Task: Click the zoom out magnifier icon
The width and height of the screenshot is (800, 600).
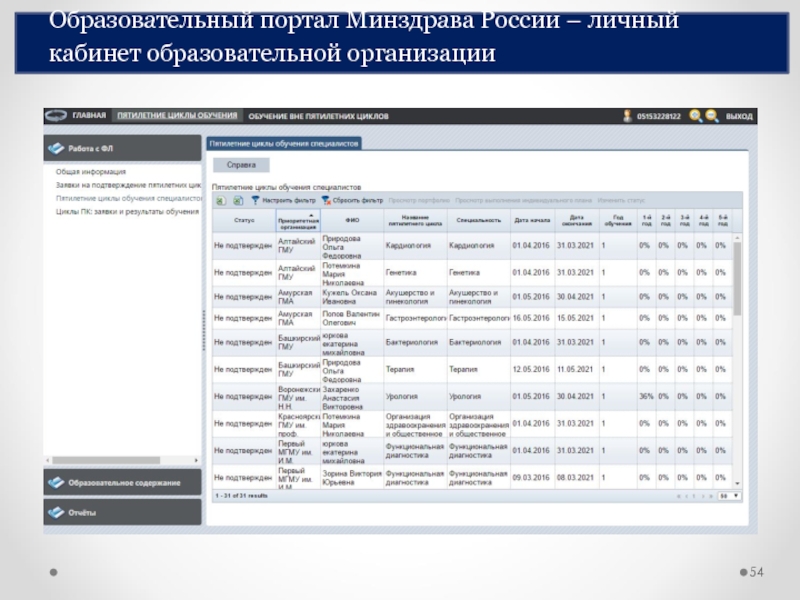Action: coord(711,116)
